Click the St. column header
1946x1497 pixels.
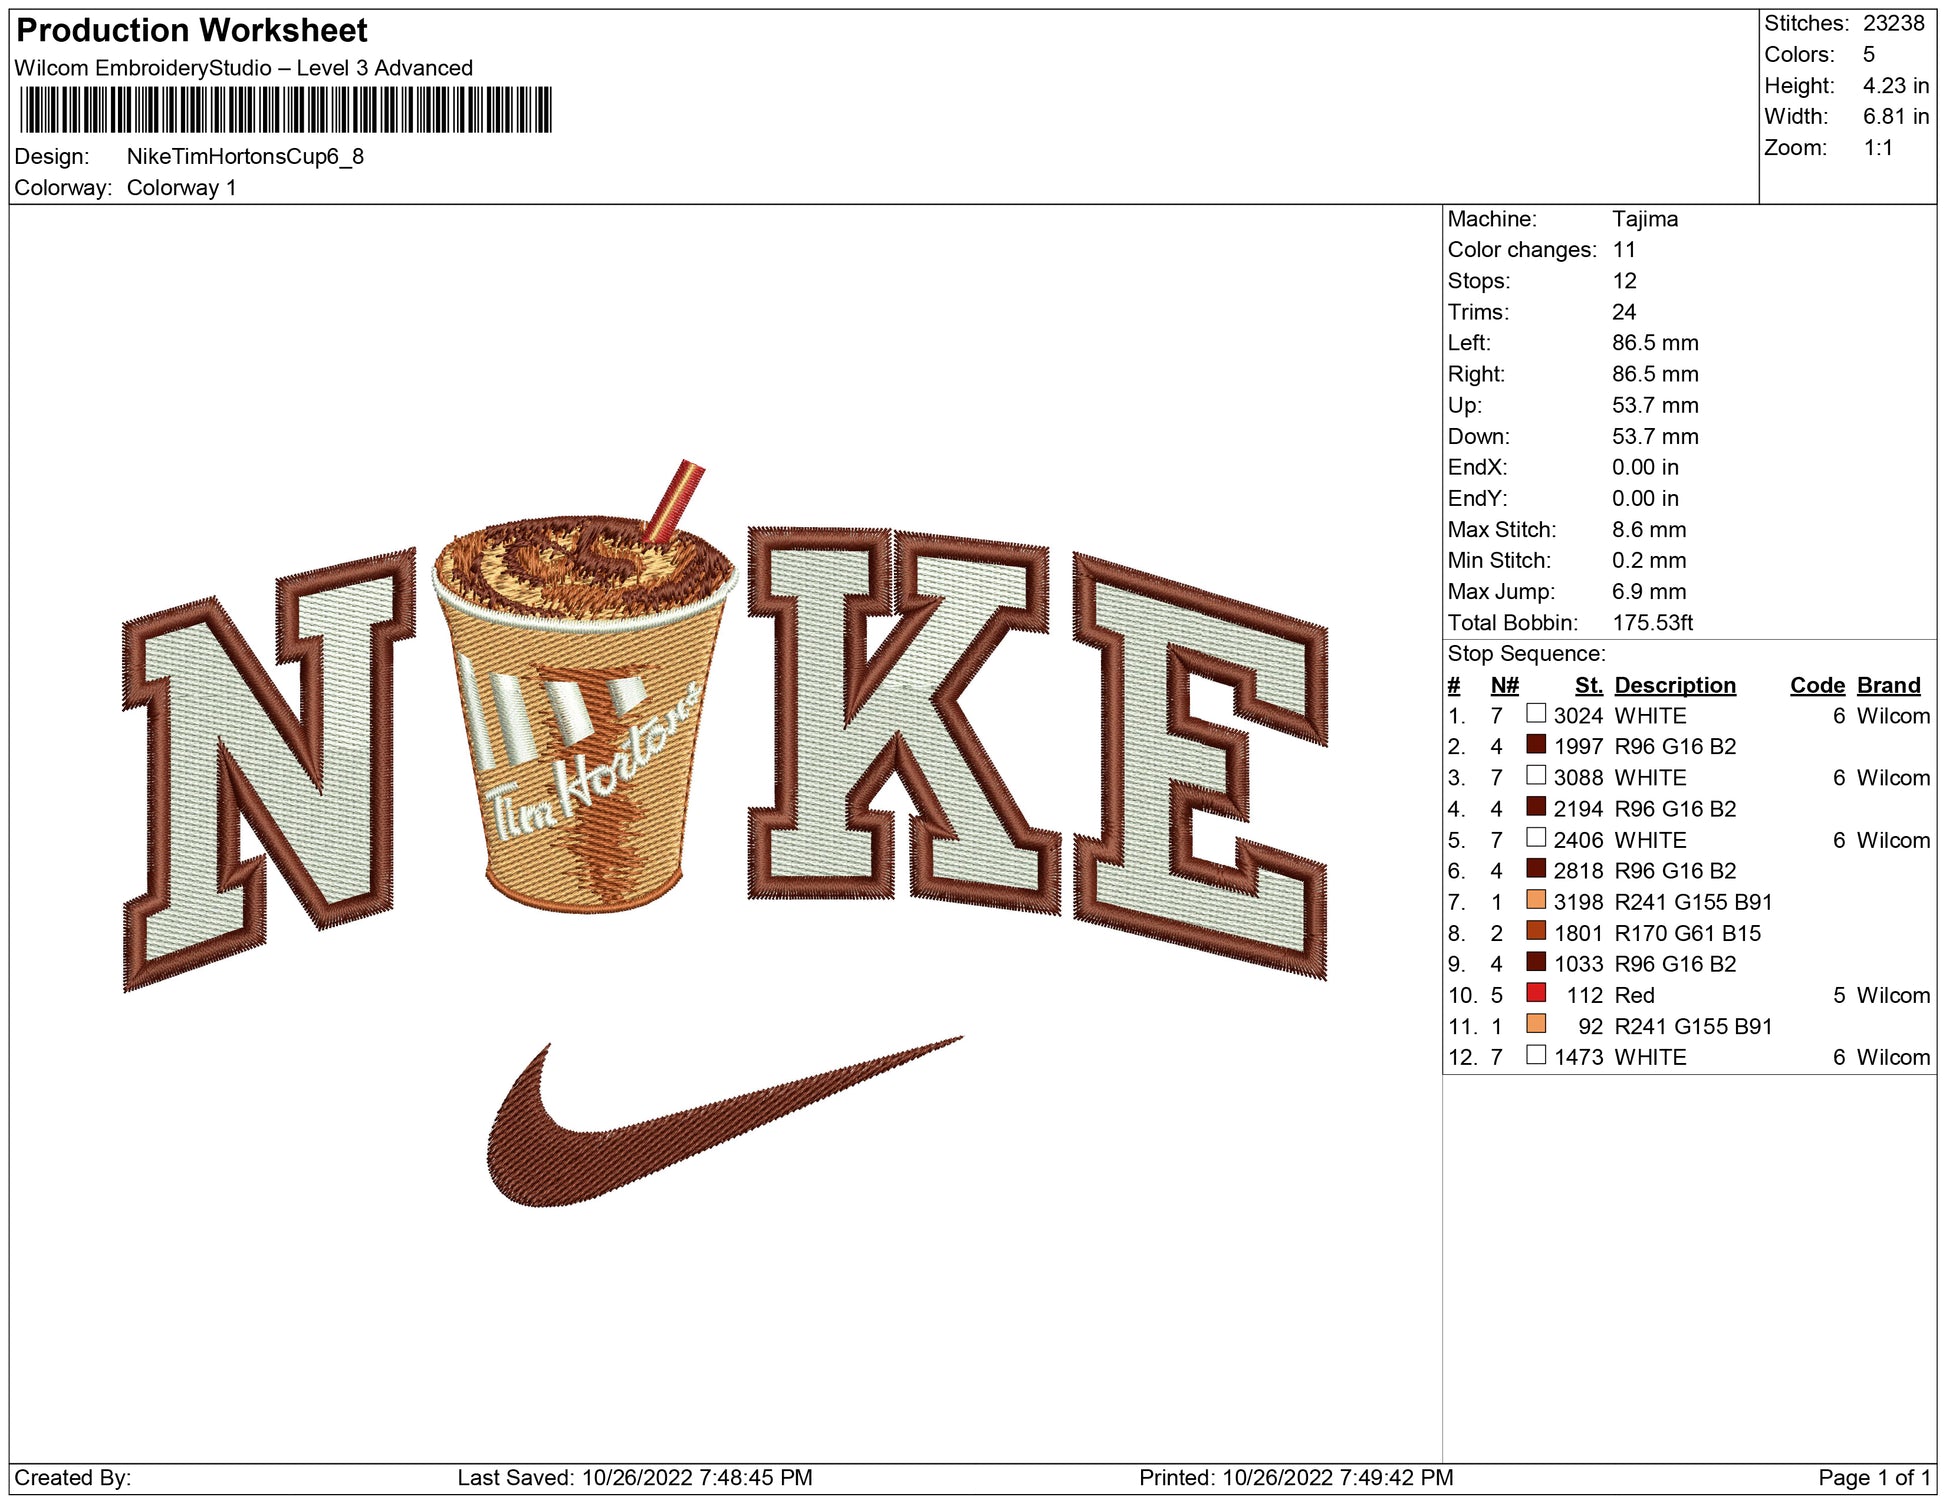1588,685
